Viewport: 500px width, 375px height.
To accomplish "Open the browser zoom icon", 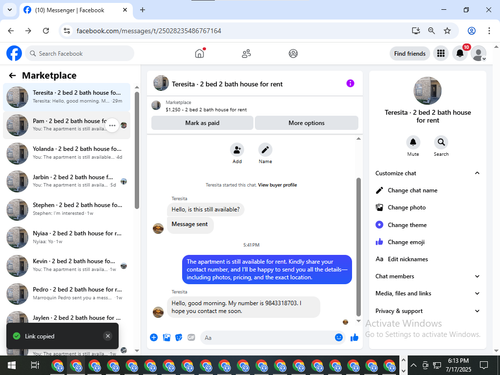I will click(431, 31).
